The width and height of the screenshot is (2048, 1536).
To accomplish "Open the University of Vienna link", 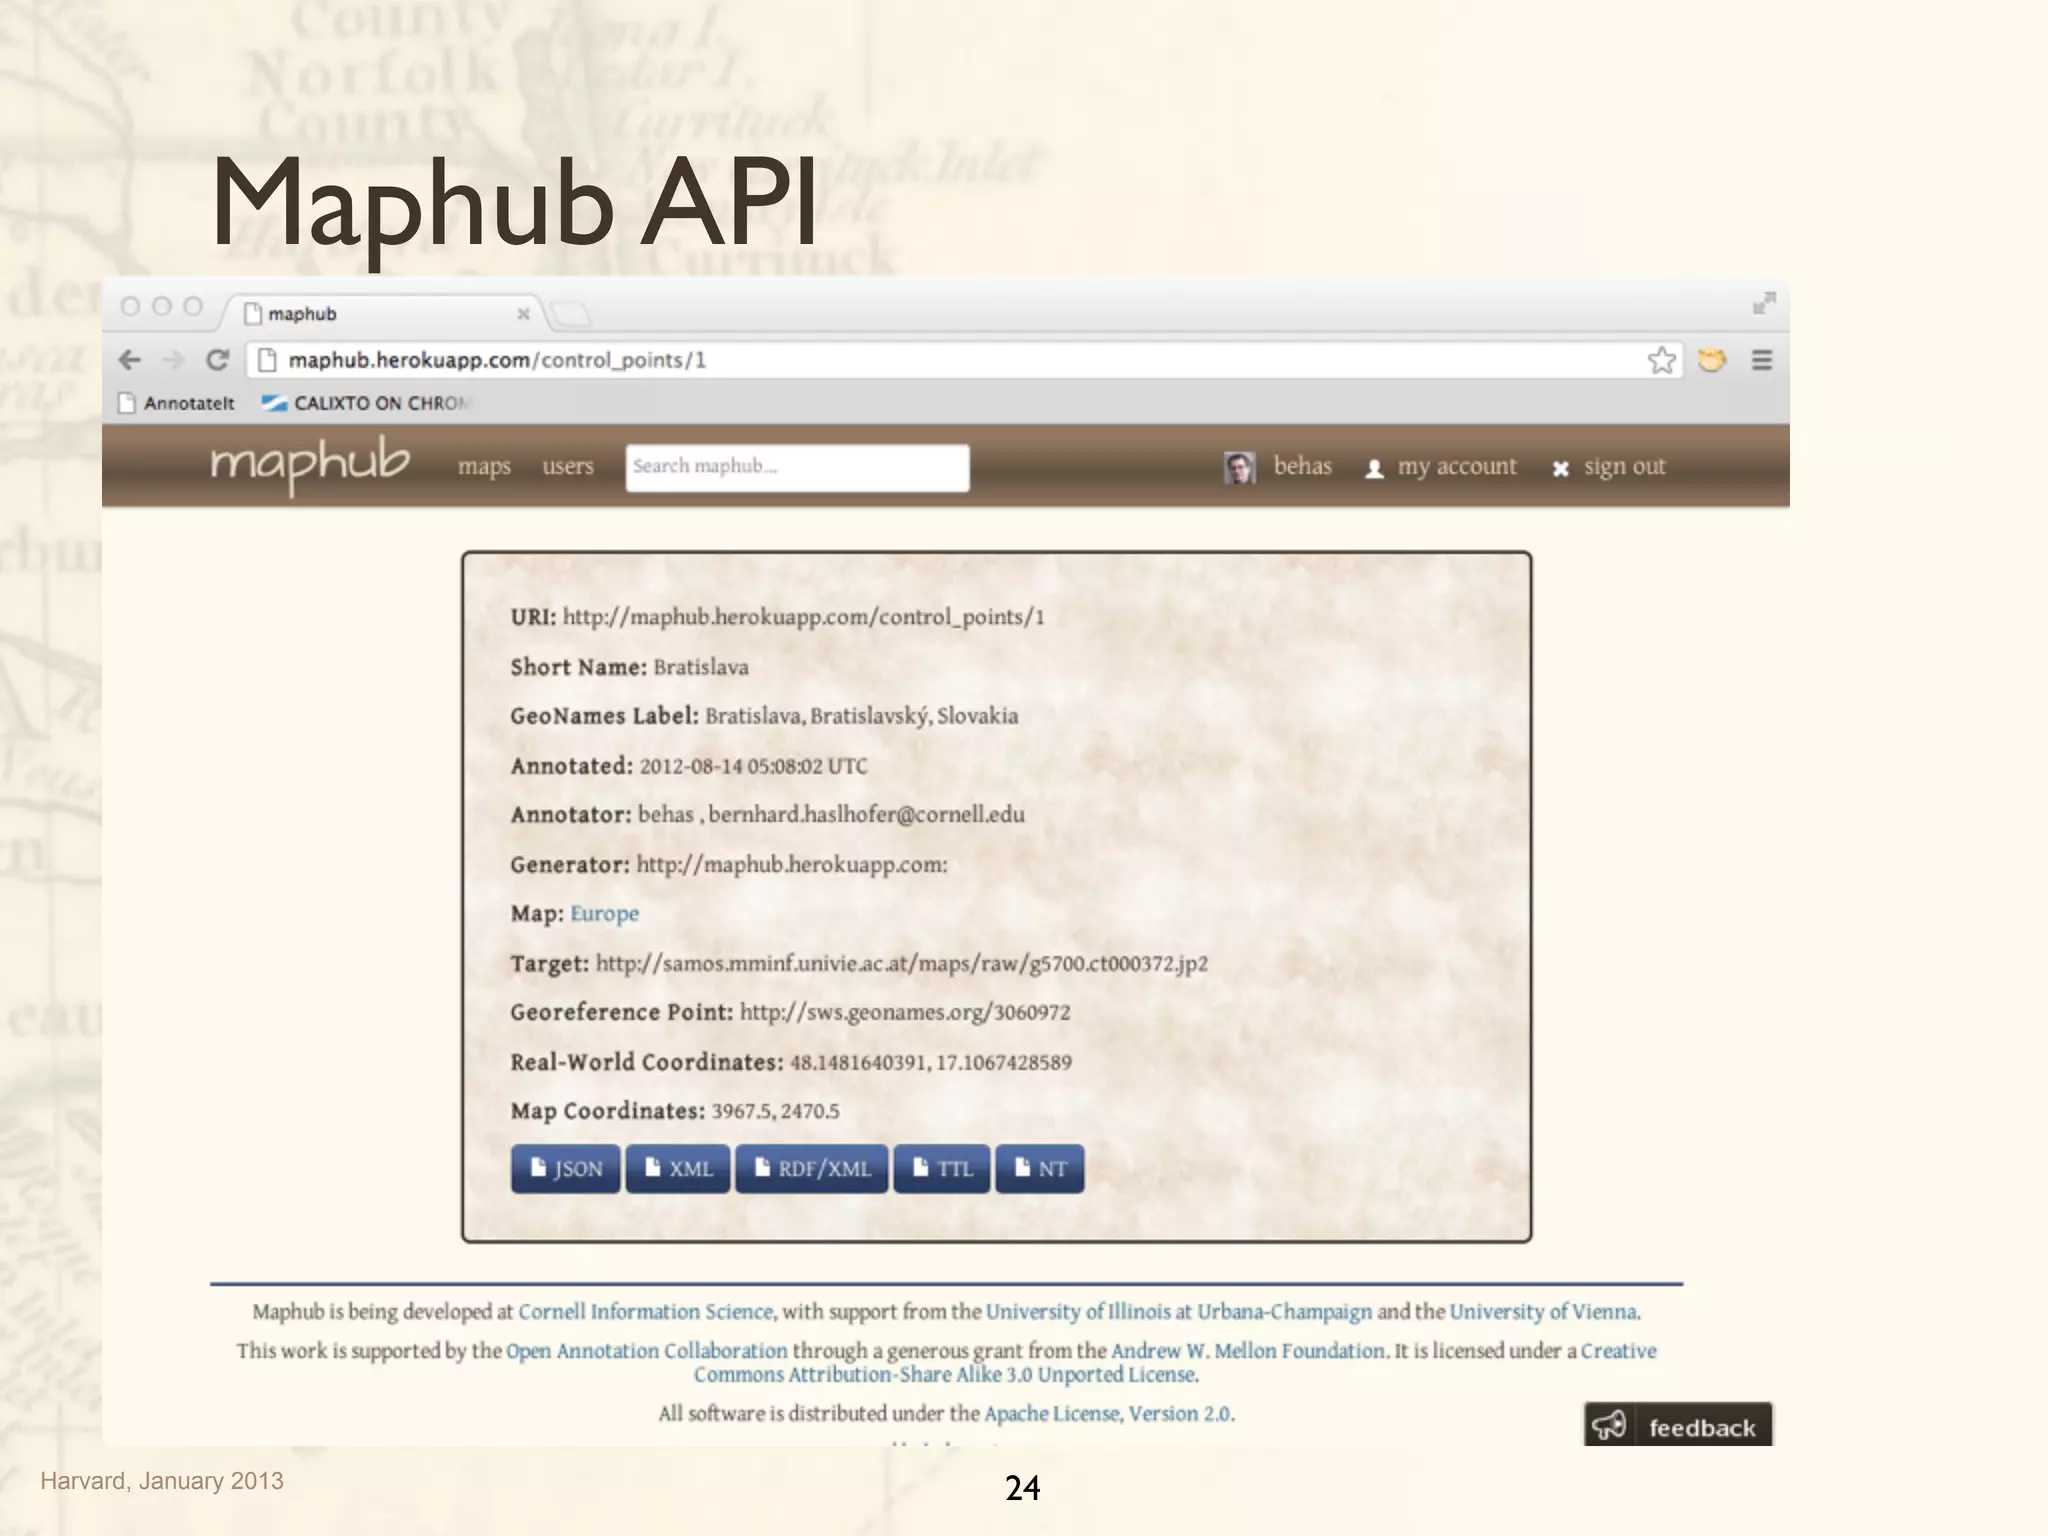I will (x=1544, y=1312).
